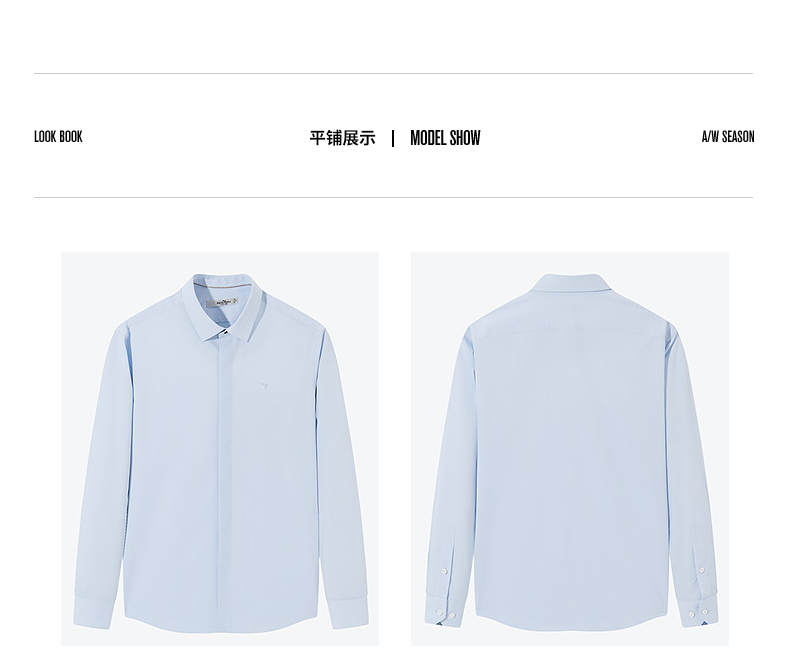Click the vertical divider beside MODEL SHOW

[393, 138]
